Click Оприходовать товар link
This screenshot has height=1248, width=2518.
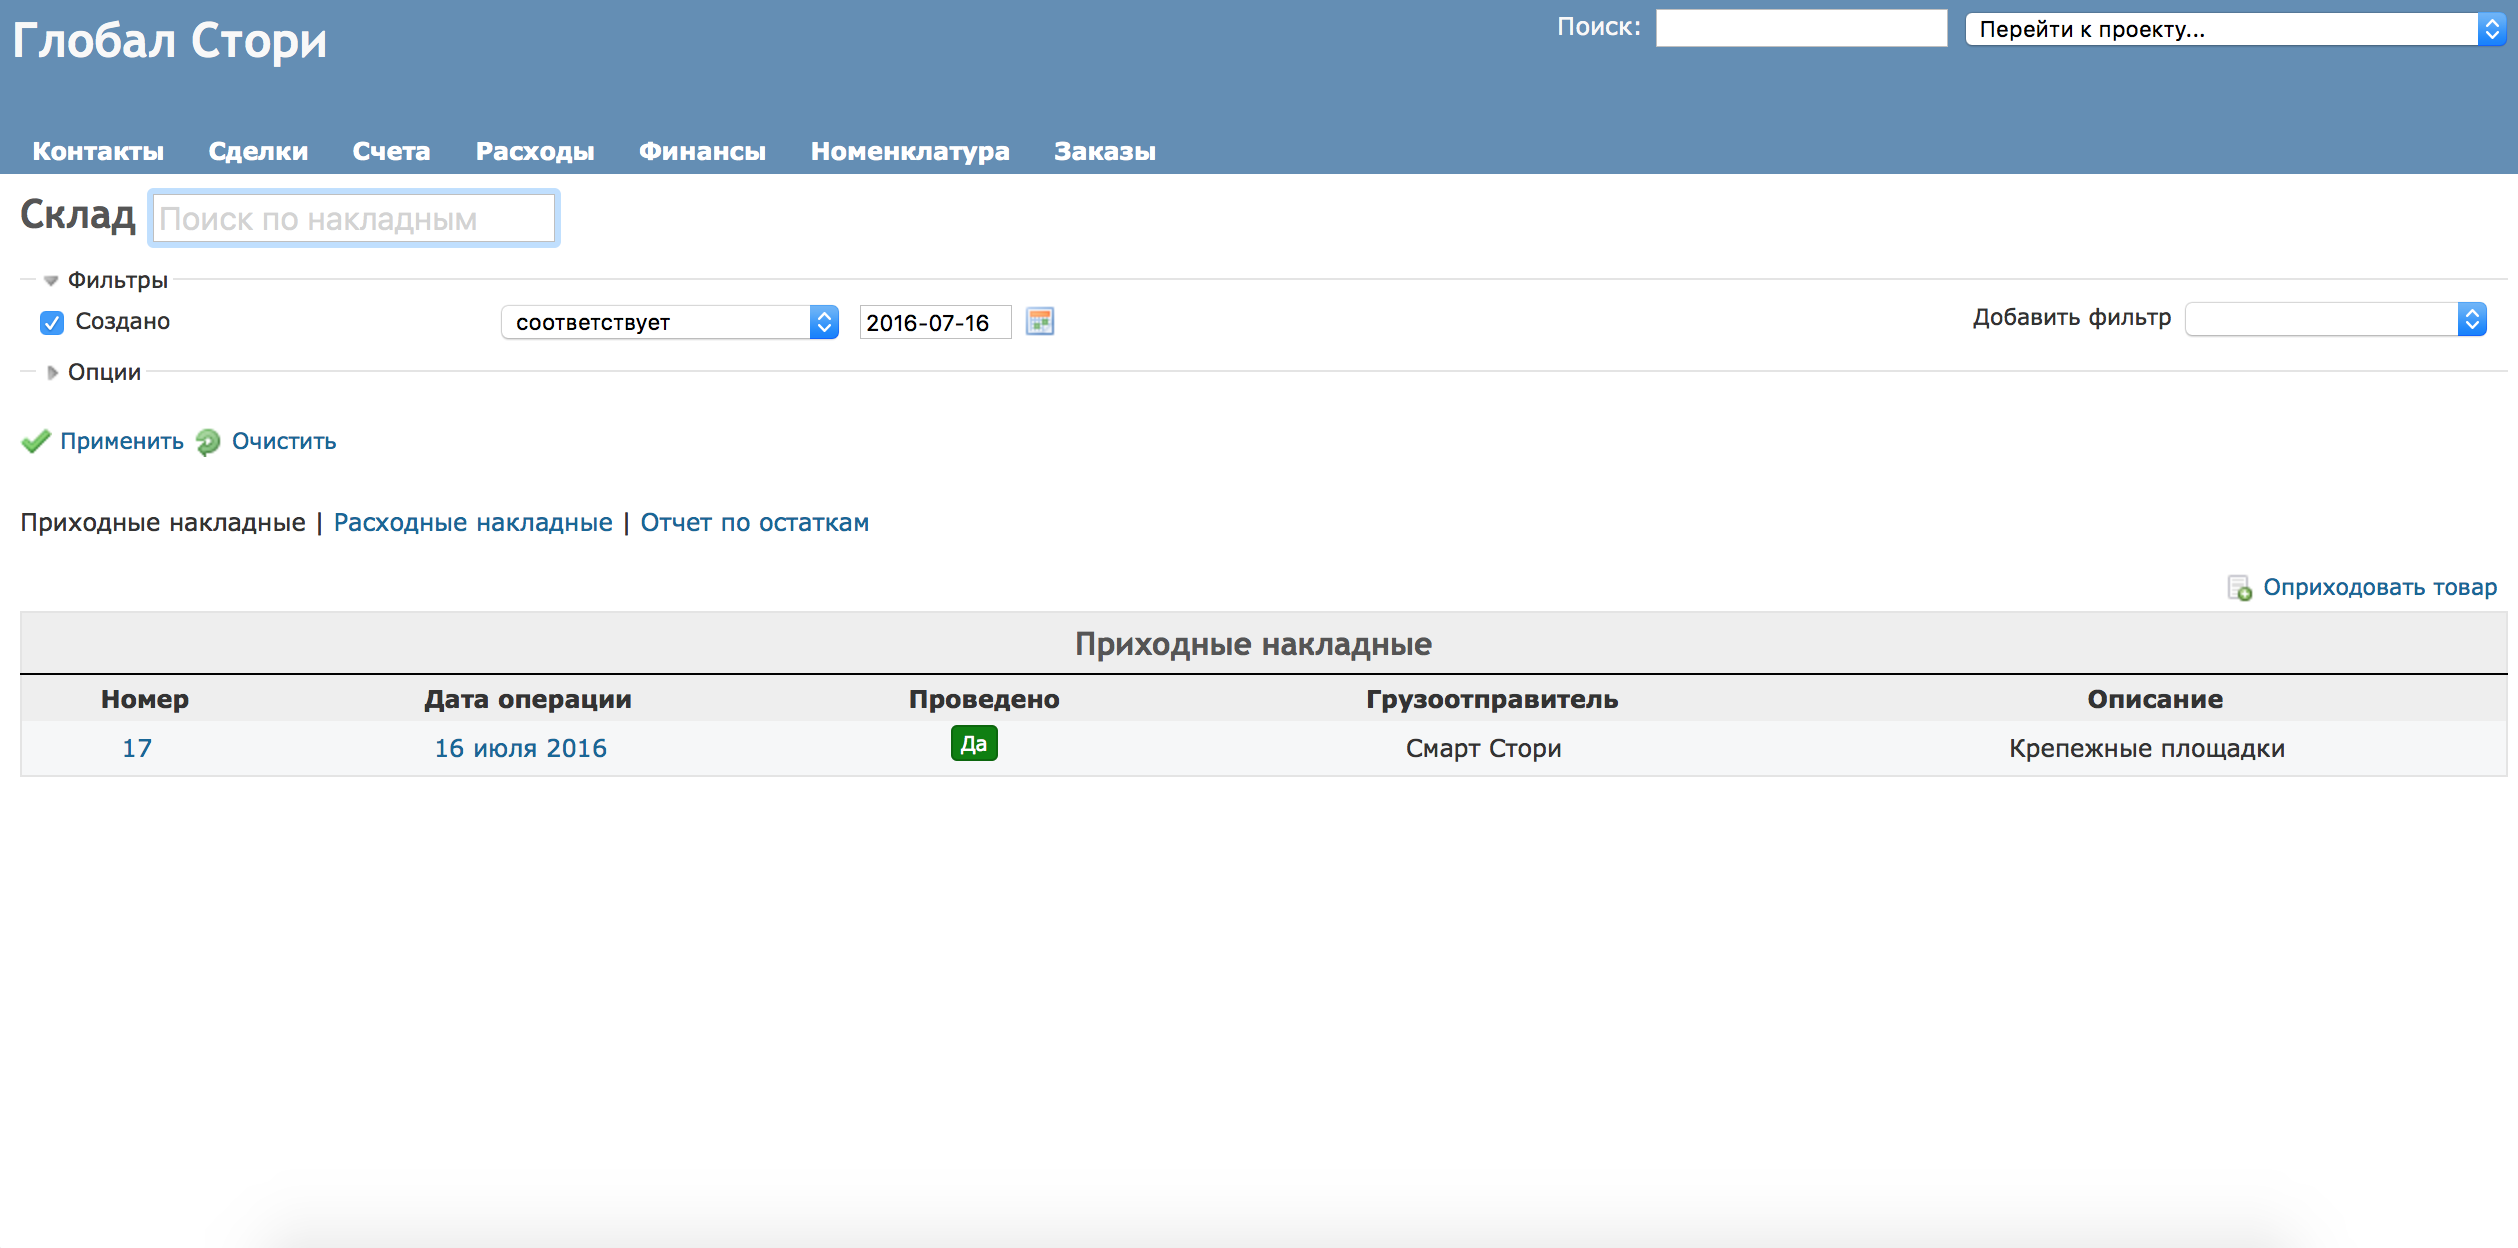tap(2380, 587)
